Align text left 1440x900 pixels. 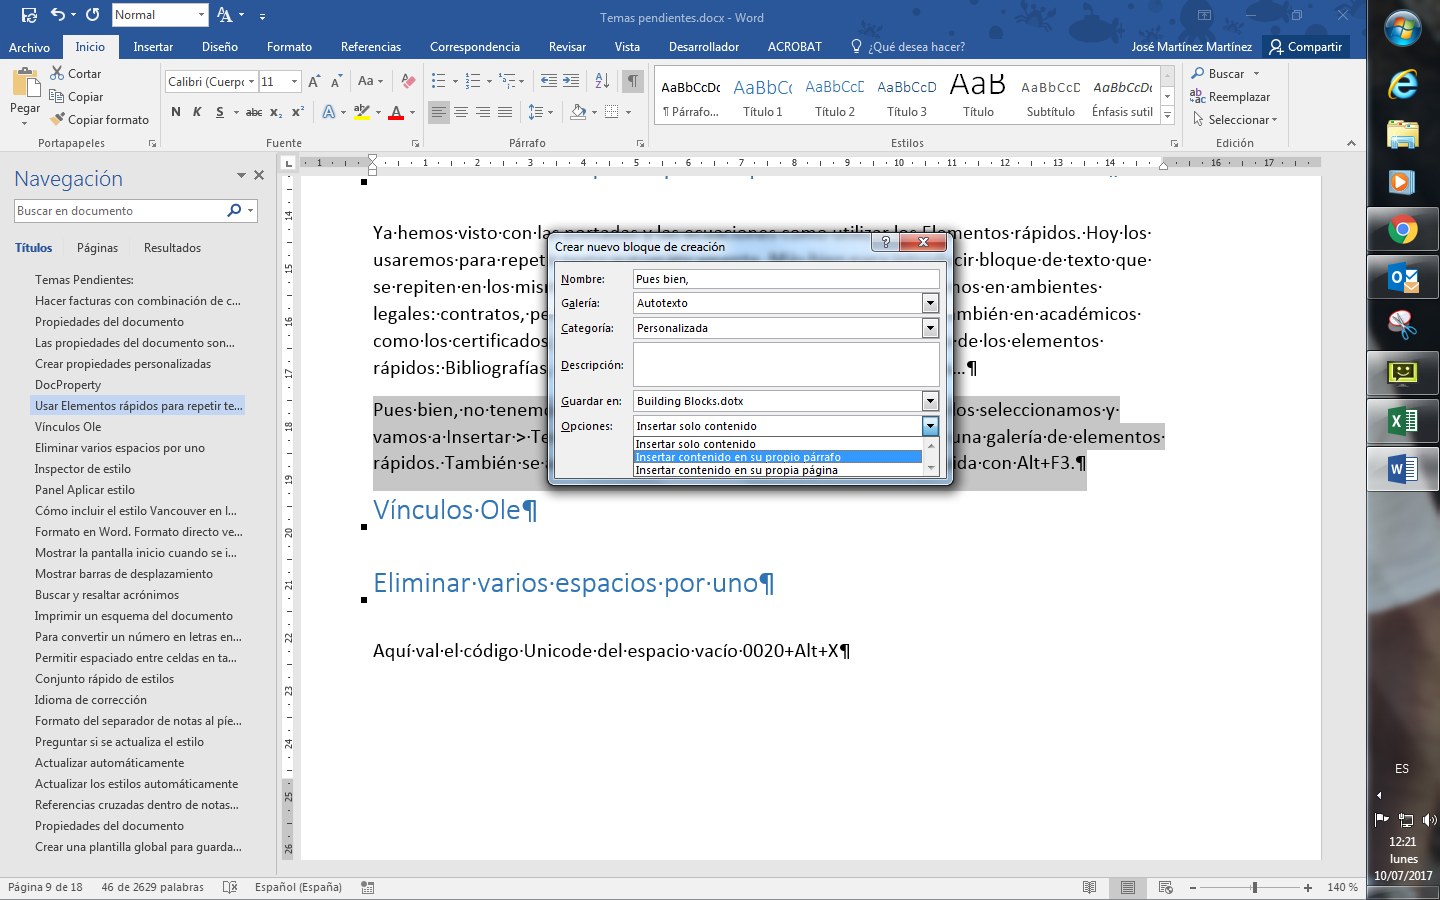pos(439,112)
